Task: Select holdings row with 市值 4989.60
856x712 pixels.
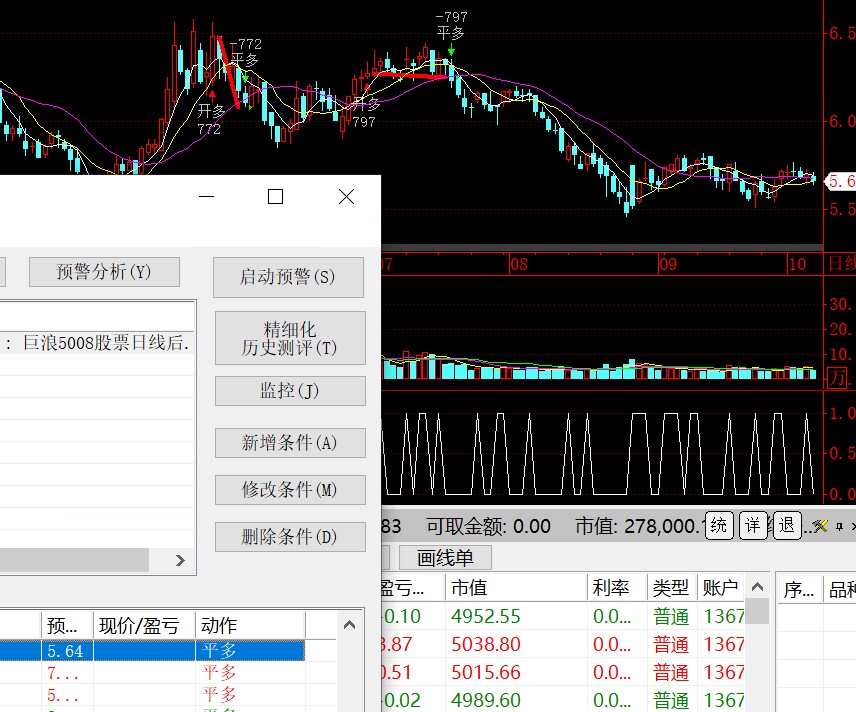Action: tap(563, 700)
